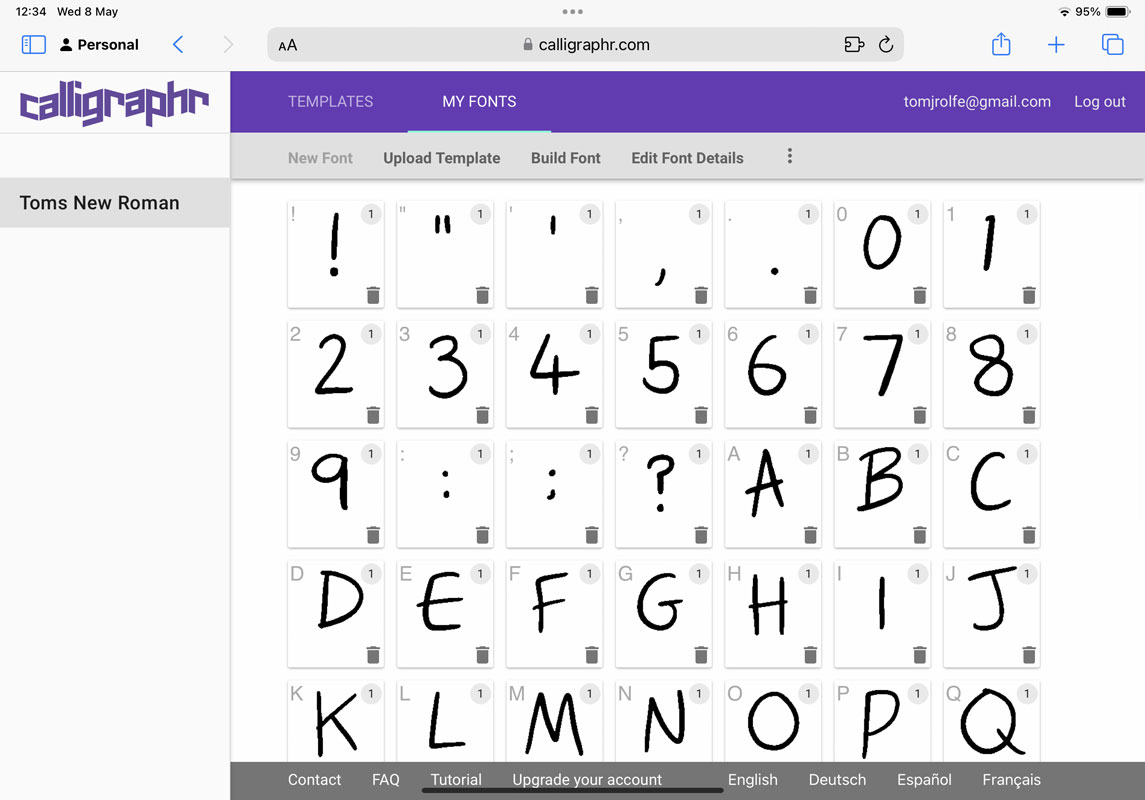
Task: Reload the calligraphr.com page
Action: [886, 45]
